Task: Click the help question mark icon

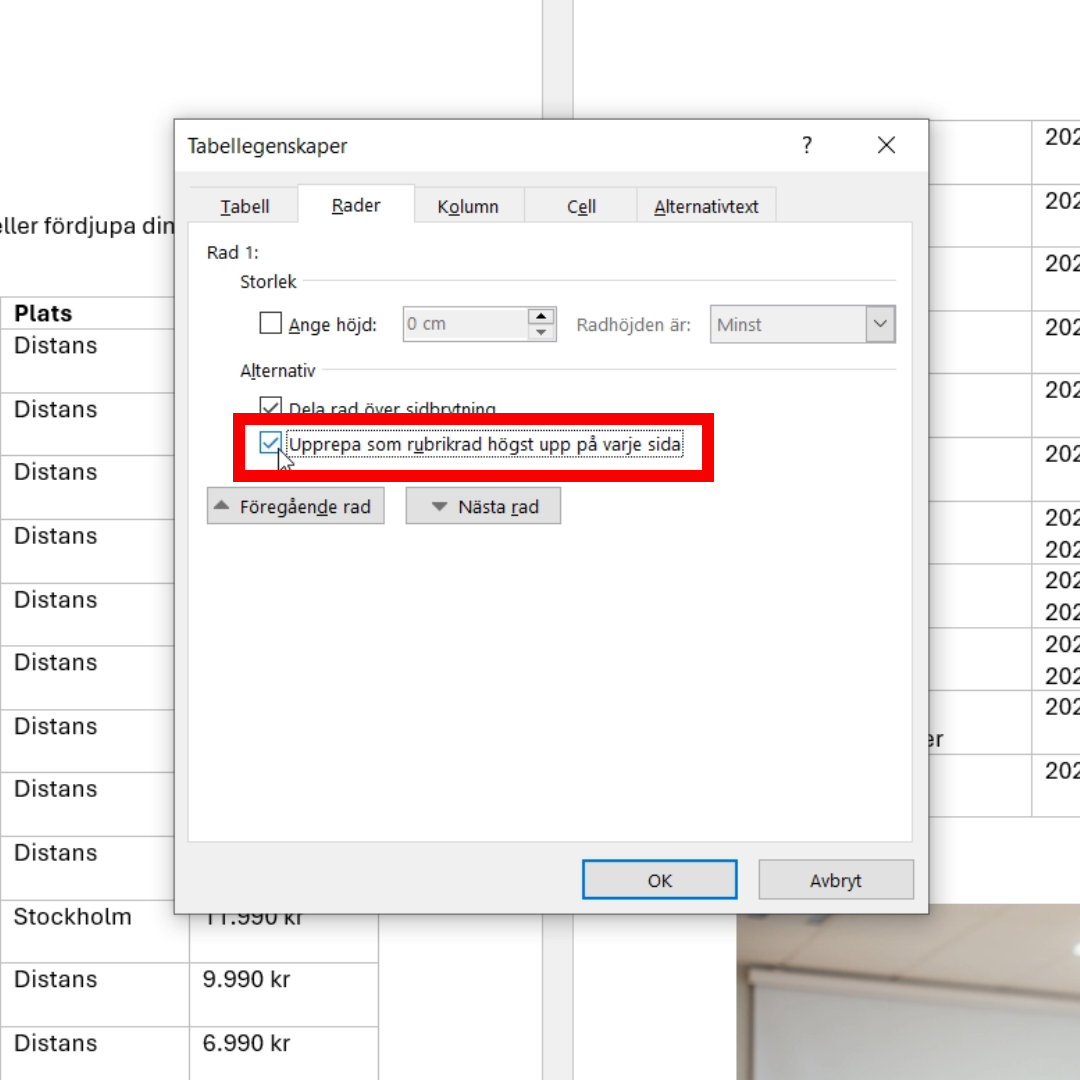Action: point(806,146)
